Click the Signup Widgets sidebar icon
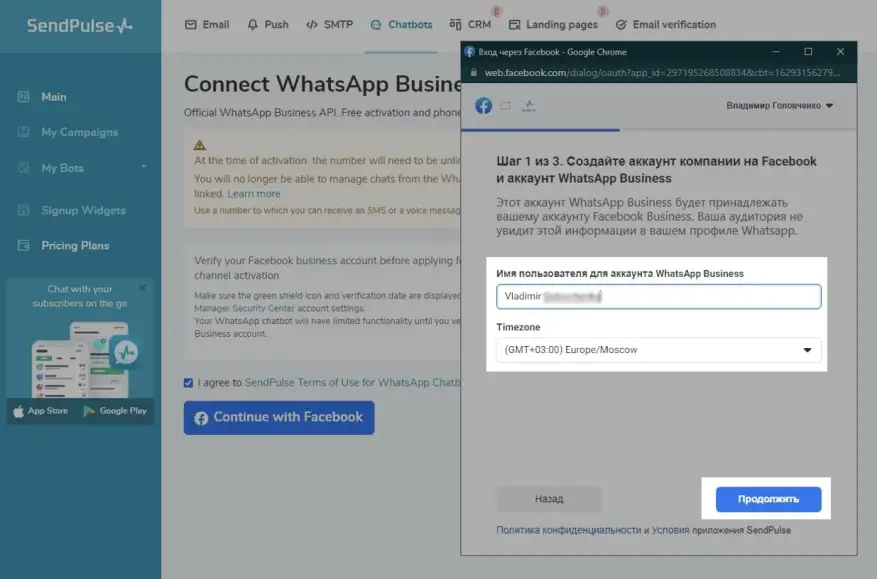This screenshot has height=579, width=877. click(23, 210)
